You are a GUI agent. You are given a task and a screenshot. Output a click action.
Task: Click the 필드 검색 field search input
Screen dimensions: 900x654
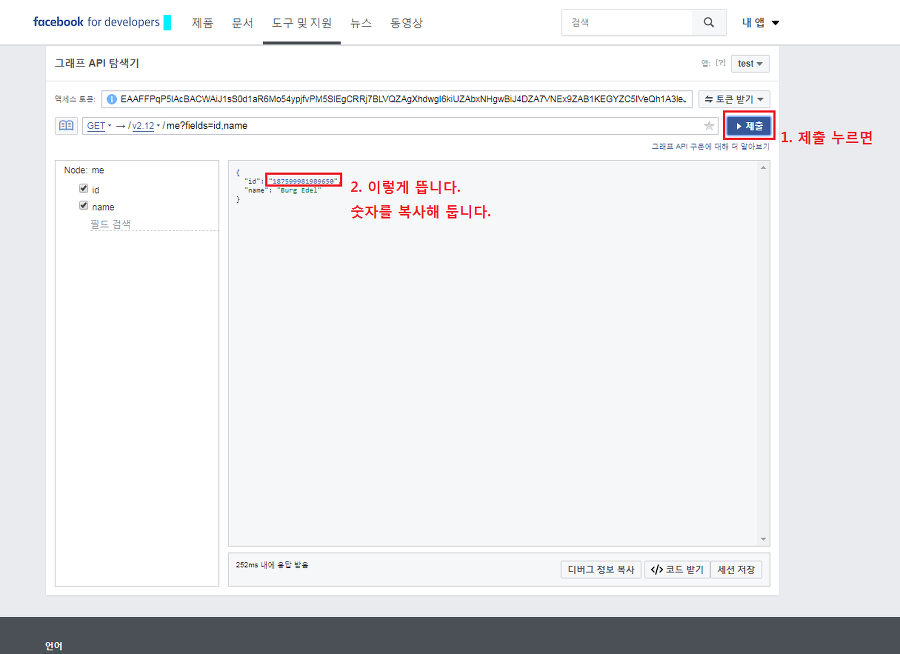tap(154, 224)
